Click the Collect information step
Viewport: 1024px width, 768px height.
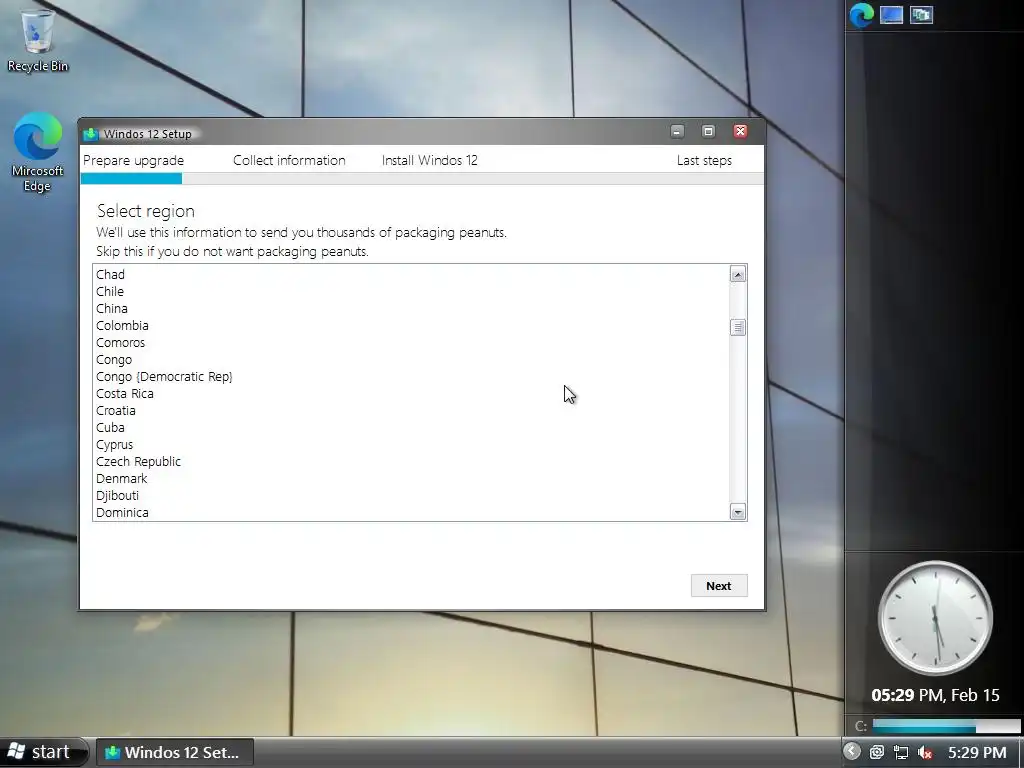click(289, 161)
